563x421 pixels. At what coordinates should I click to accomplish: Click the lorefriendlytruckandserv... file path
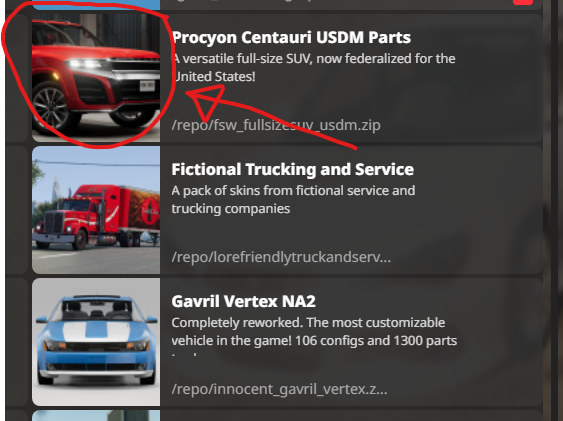pos(281,257)
